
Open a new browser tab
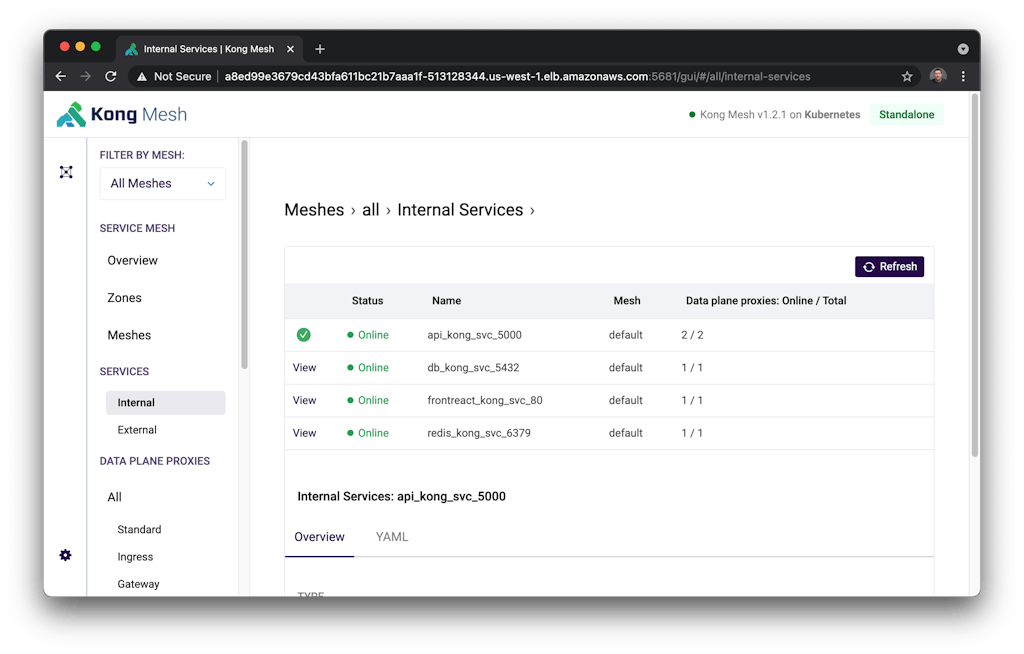coord(320,49)
